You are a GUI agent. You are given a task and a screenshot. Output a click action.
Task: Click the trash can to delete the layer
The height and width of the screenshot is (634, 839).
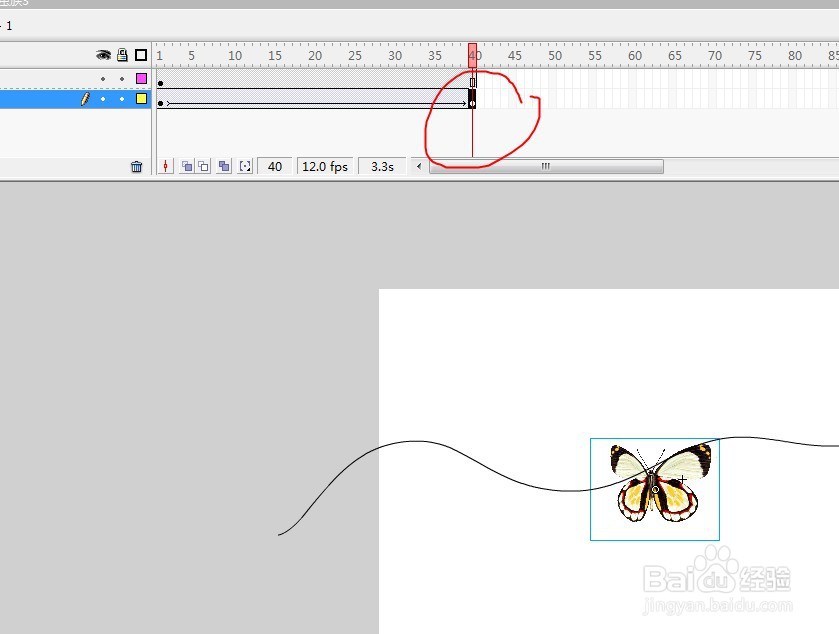[136, 167]
